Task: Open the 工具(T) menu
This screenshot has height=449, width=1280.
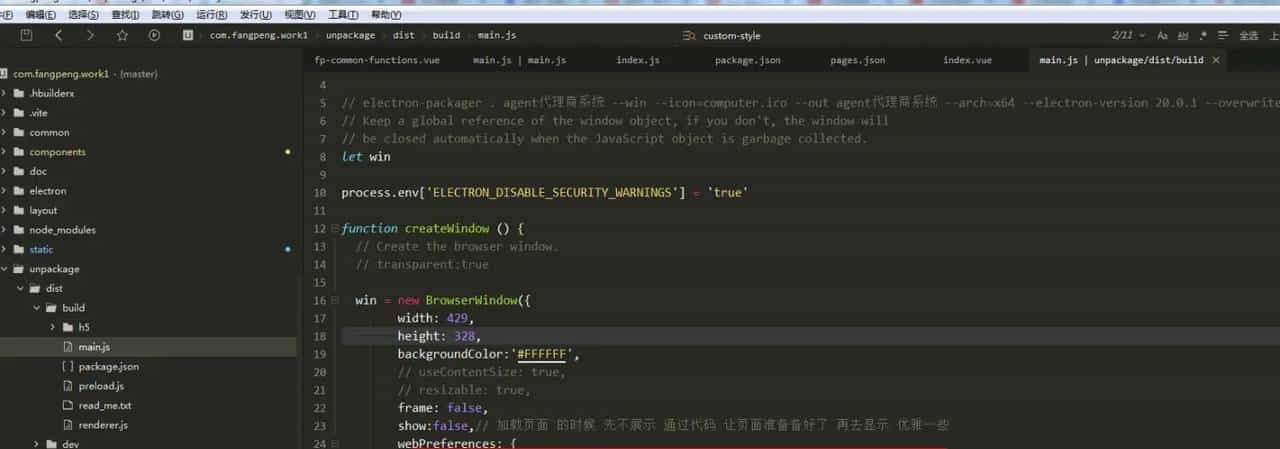Action: (x=343, y=15)
